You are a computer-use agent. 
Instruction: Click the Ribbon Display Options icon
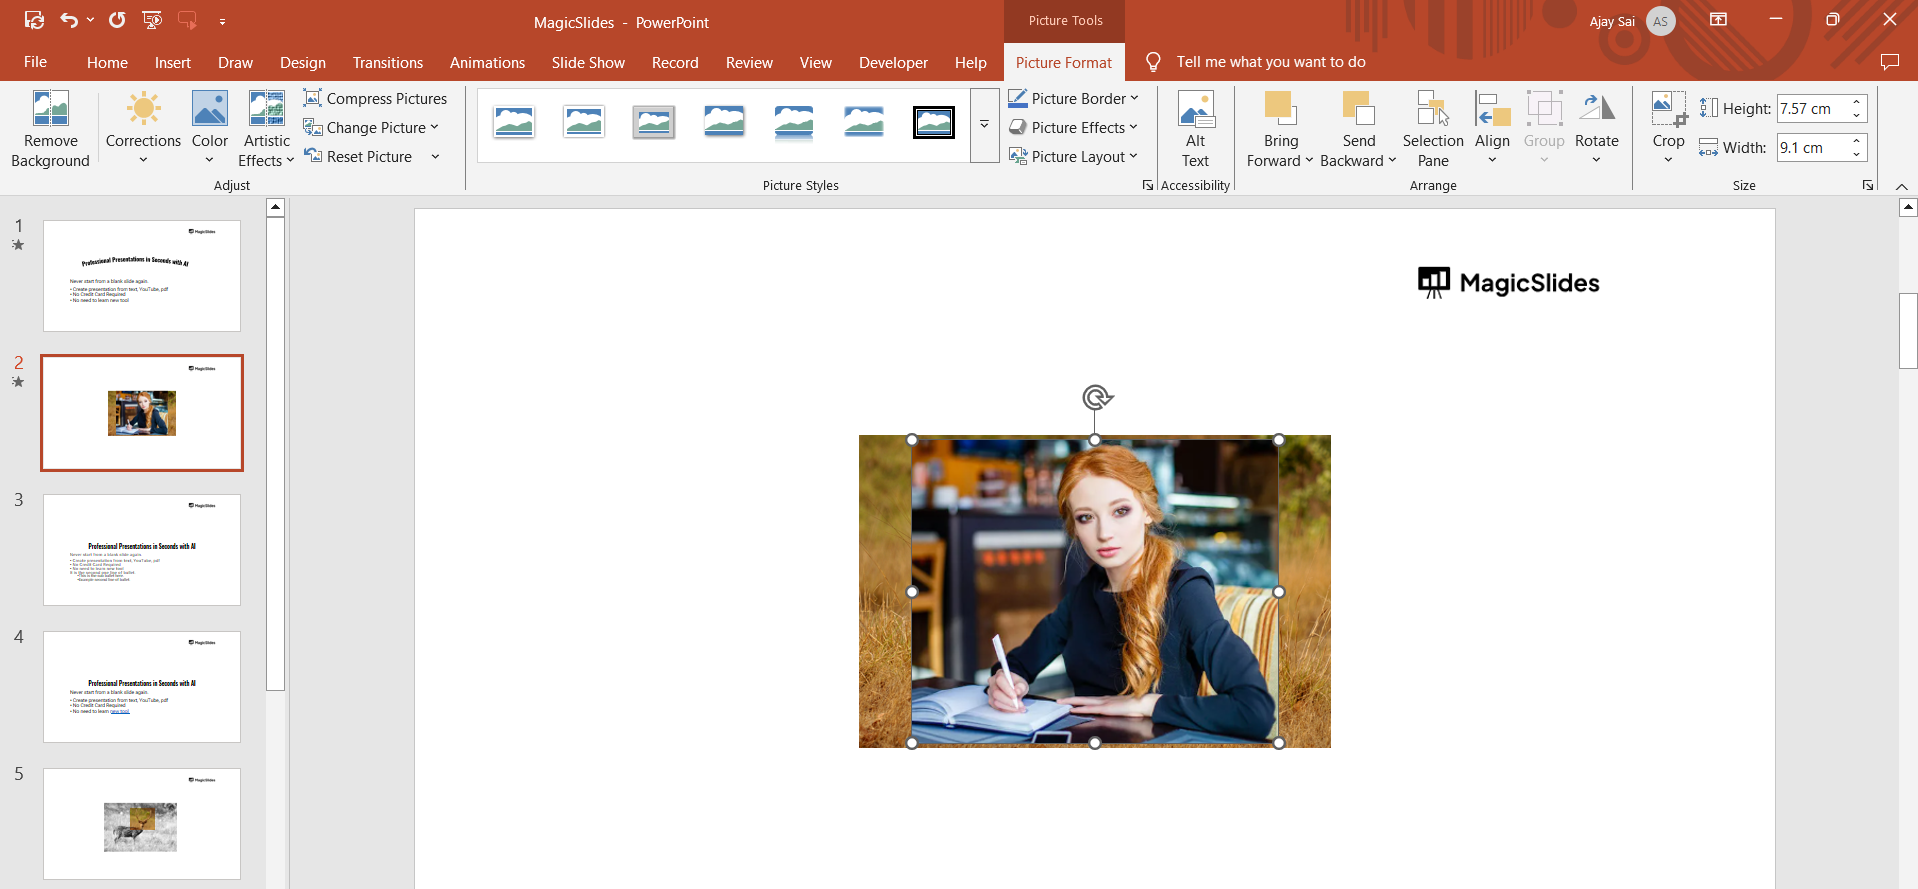(x=1718, y=20)
